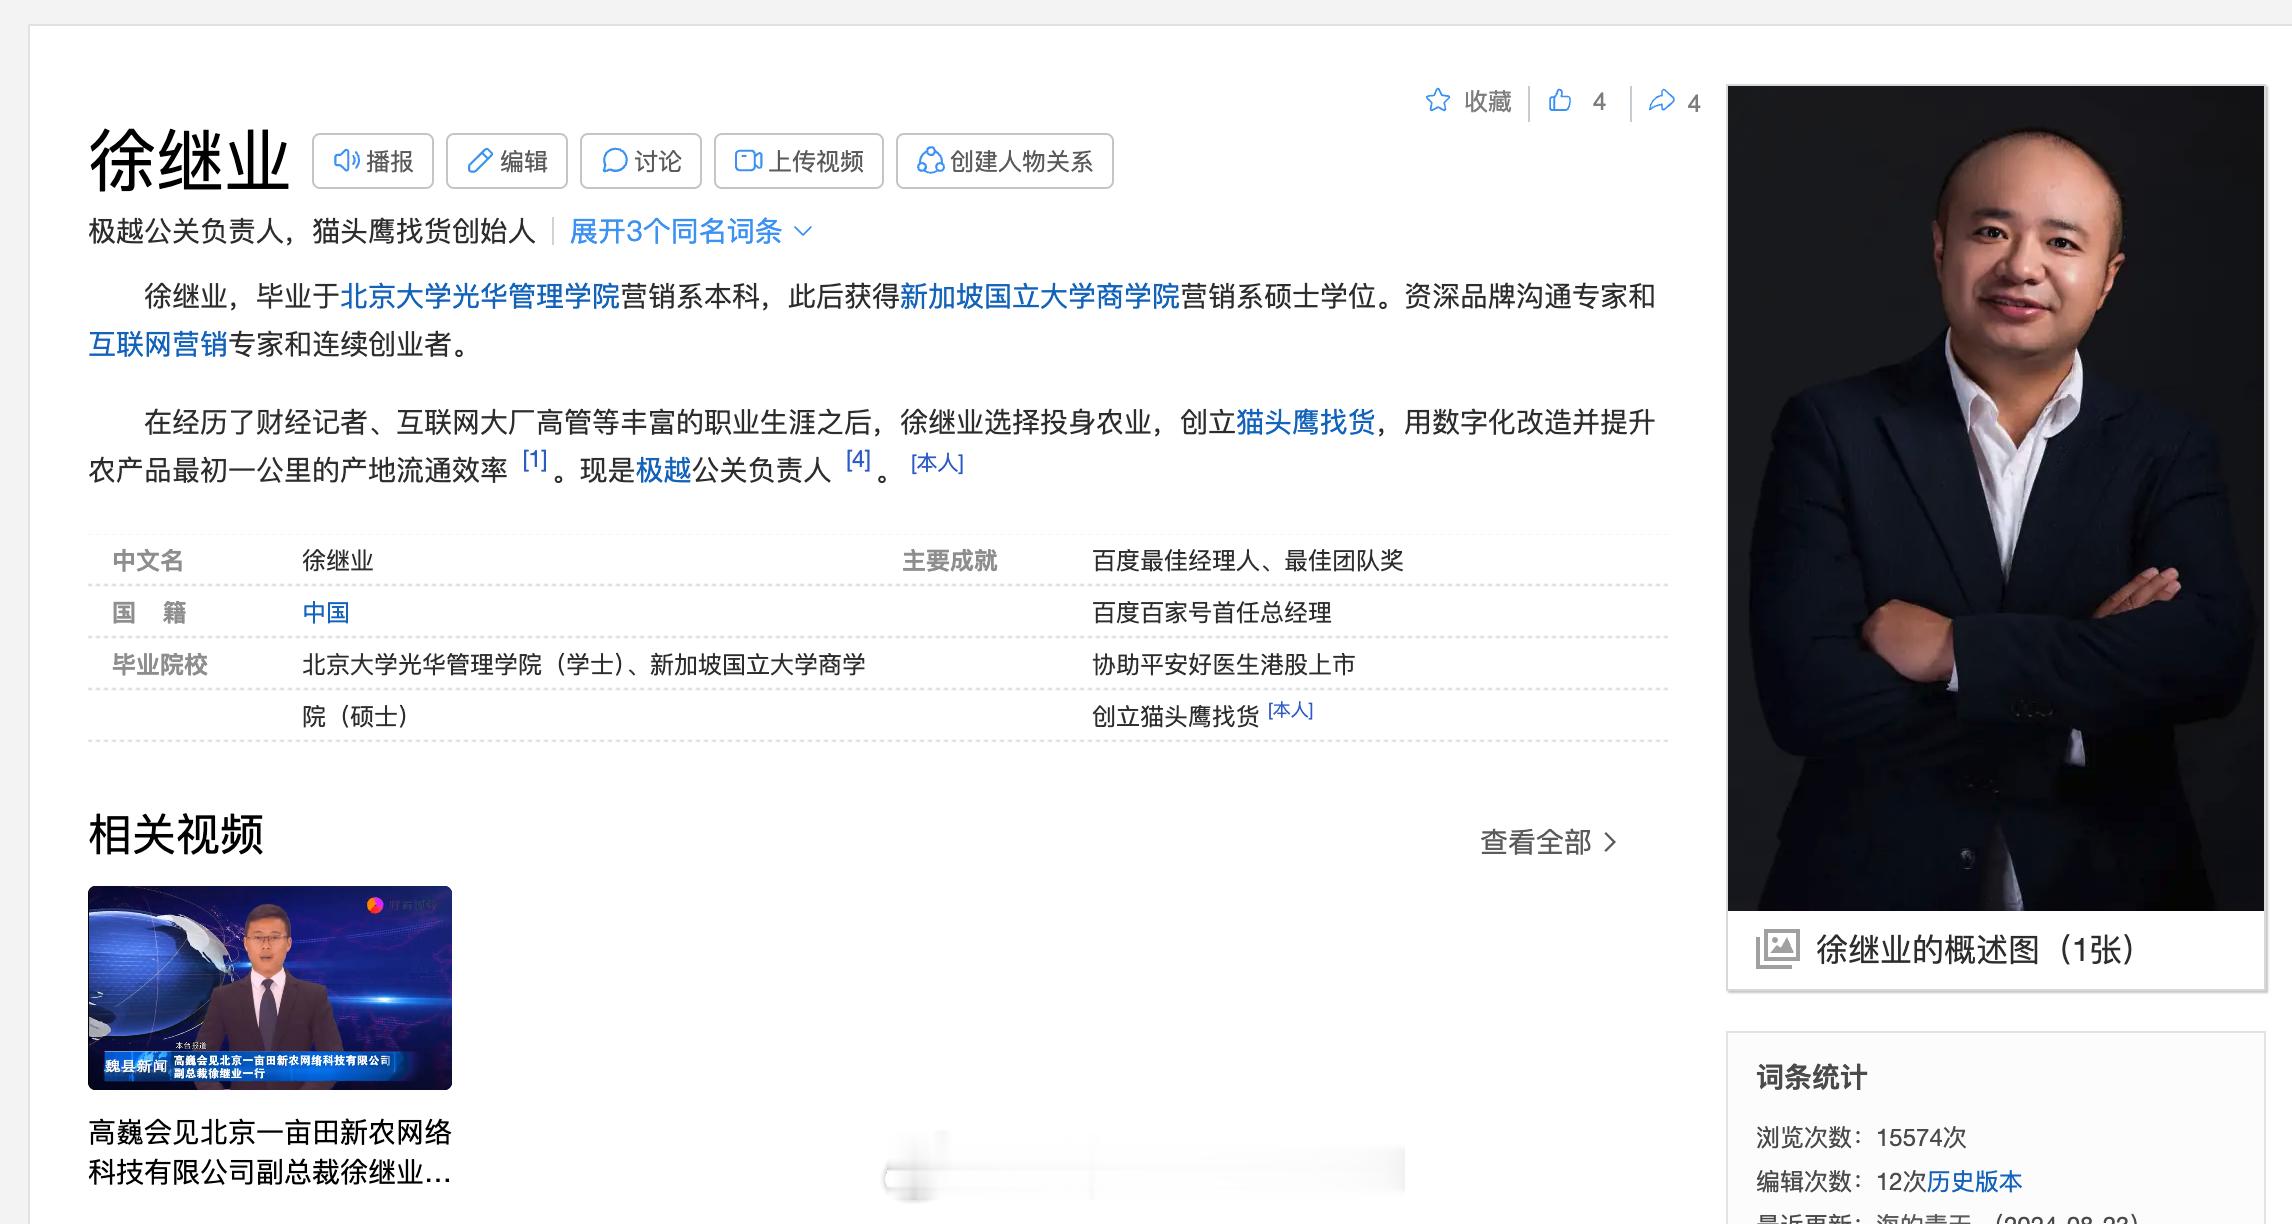Open the 互联网营销 link
This screenshot has width=2292, height=1224.
coord(158,345)
